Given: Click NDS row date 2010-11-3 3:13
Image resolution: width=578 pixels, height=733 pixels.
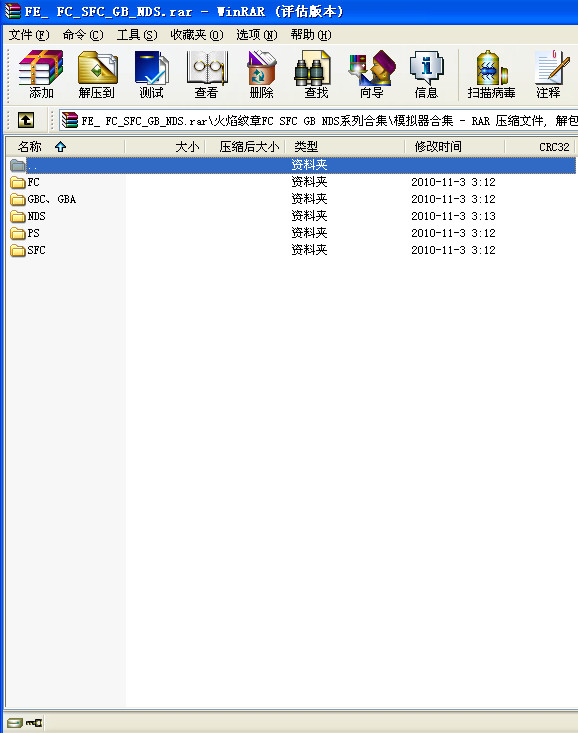Looking at the screenshot, I should (x=453, y=216).
